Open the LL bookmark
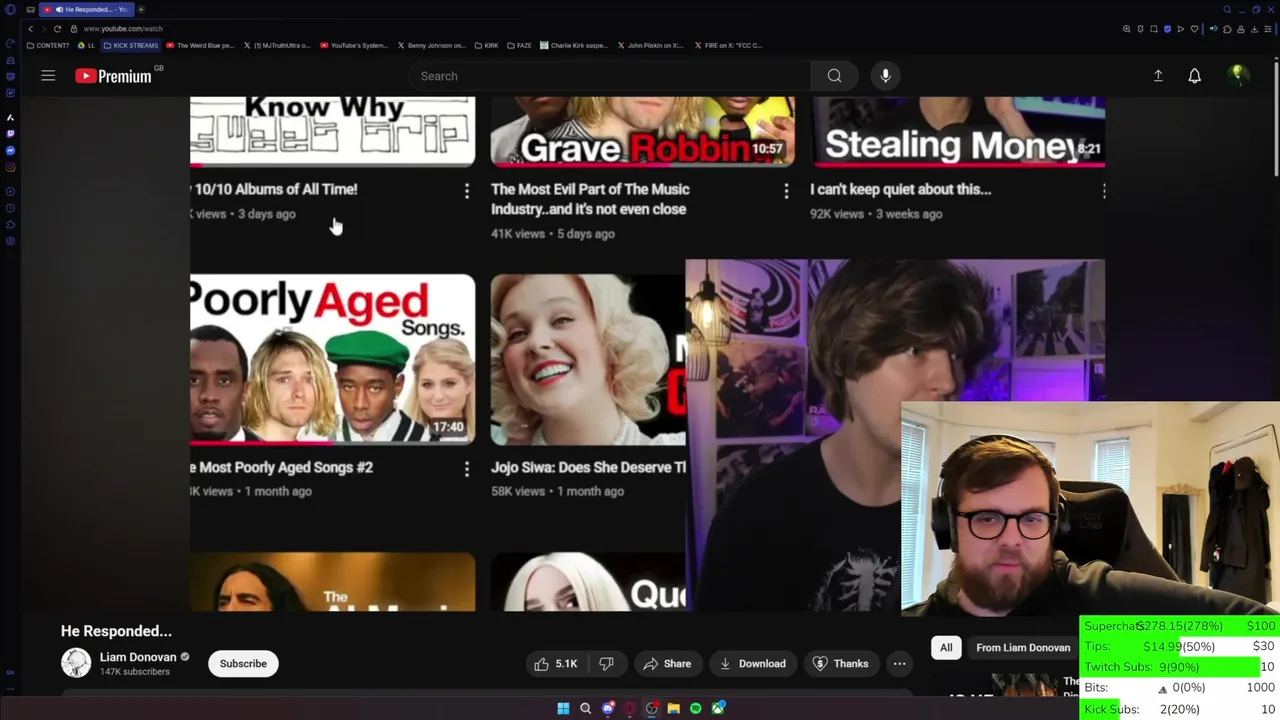 point(86,45)
